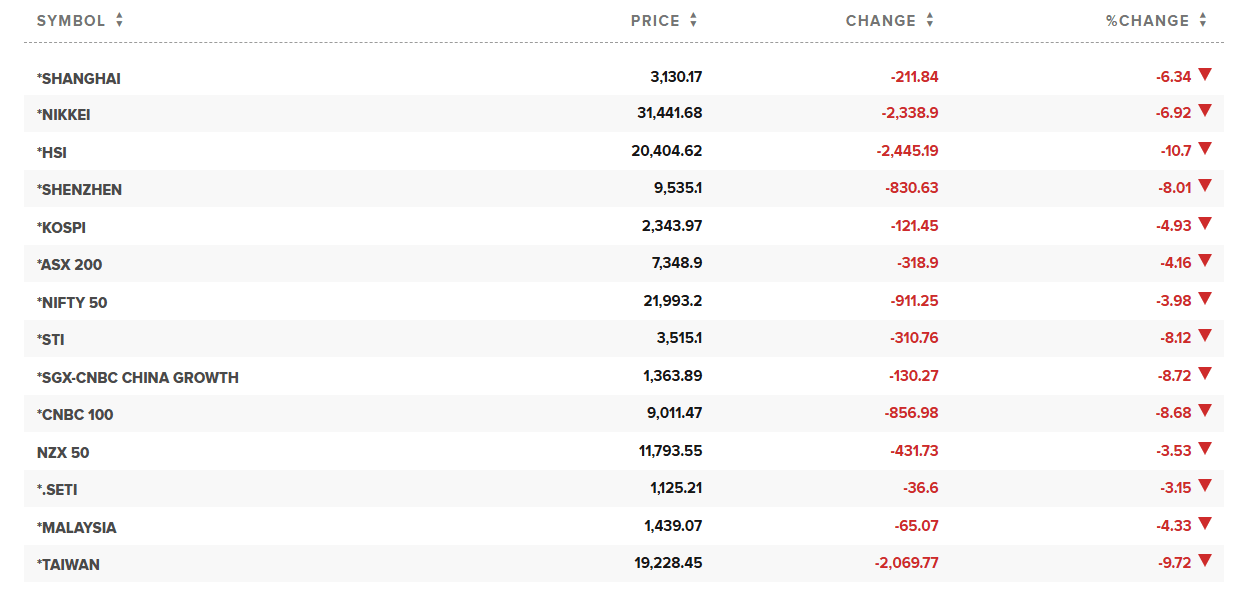Click the sort arrows beside CHANGE header
Image resolution: width=1247 pixels, height=593 pixels.
pyautogui.click(x=929, y=20)
